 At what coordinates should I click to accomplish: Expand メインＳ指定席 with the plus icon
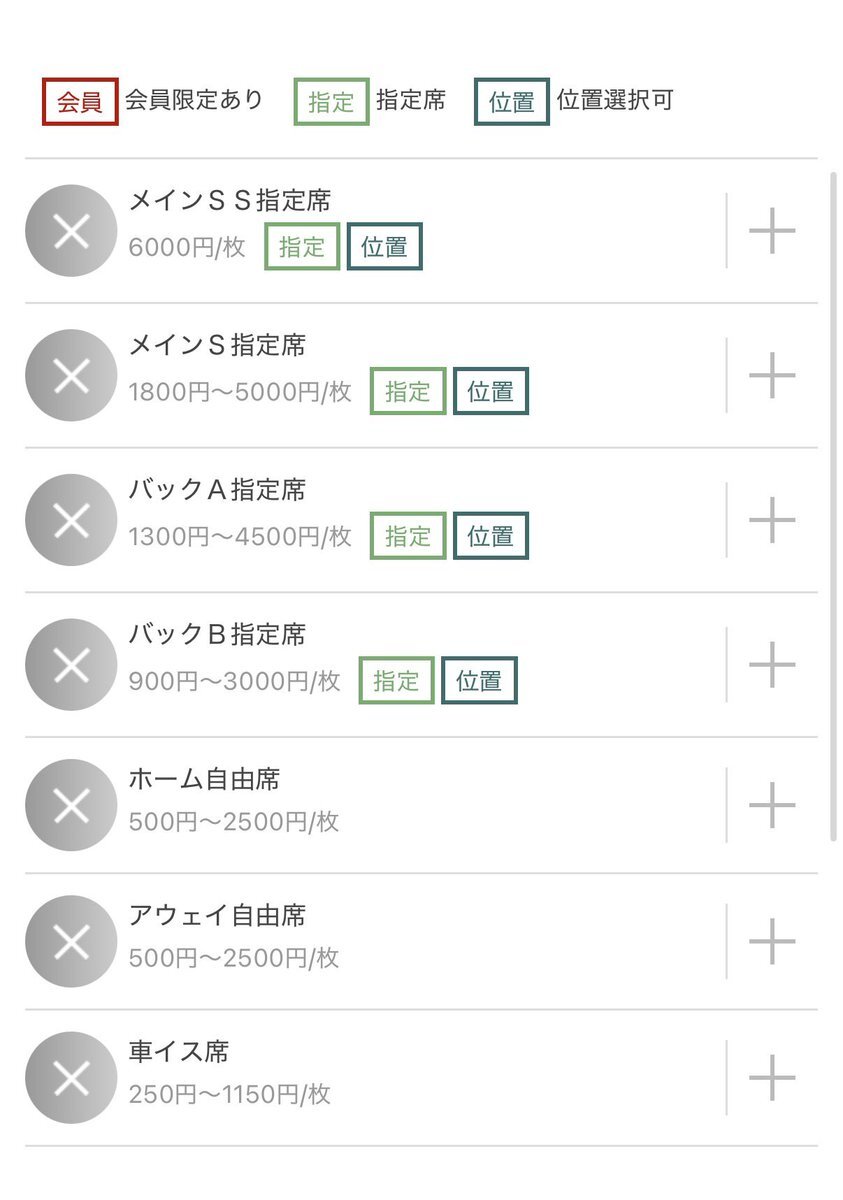pos(772,376)
